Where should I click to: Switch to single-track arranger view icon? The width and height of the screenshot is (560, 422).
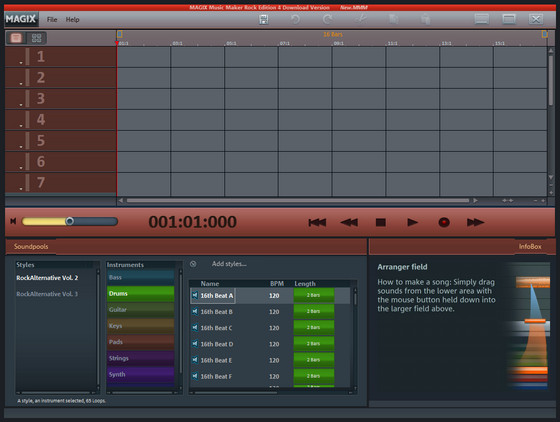[x=16, y=38]
